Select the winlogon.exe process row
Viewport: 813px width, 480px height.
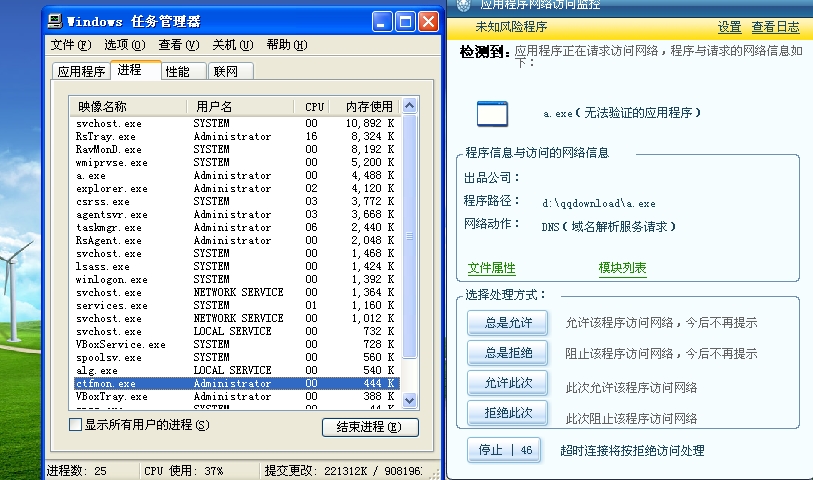pos(236,279)
